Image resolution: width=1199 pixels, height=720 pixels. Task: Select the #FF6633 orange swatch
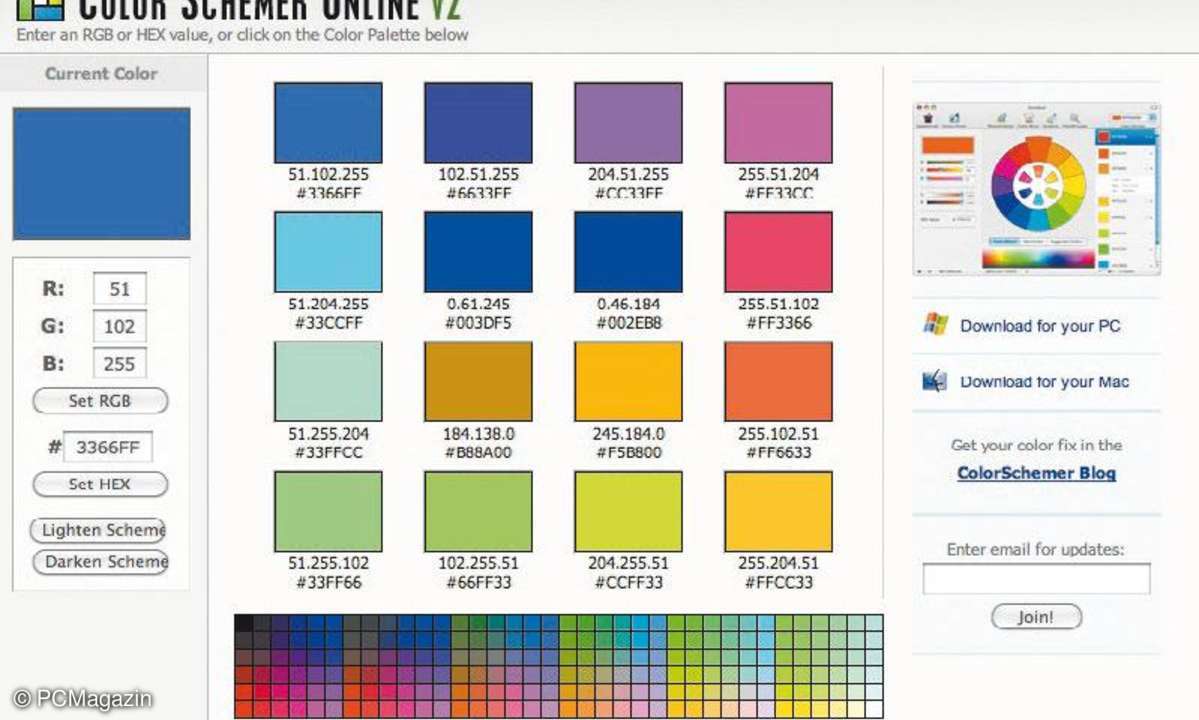[x=778, y=381]
